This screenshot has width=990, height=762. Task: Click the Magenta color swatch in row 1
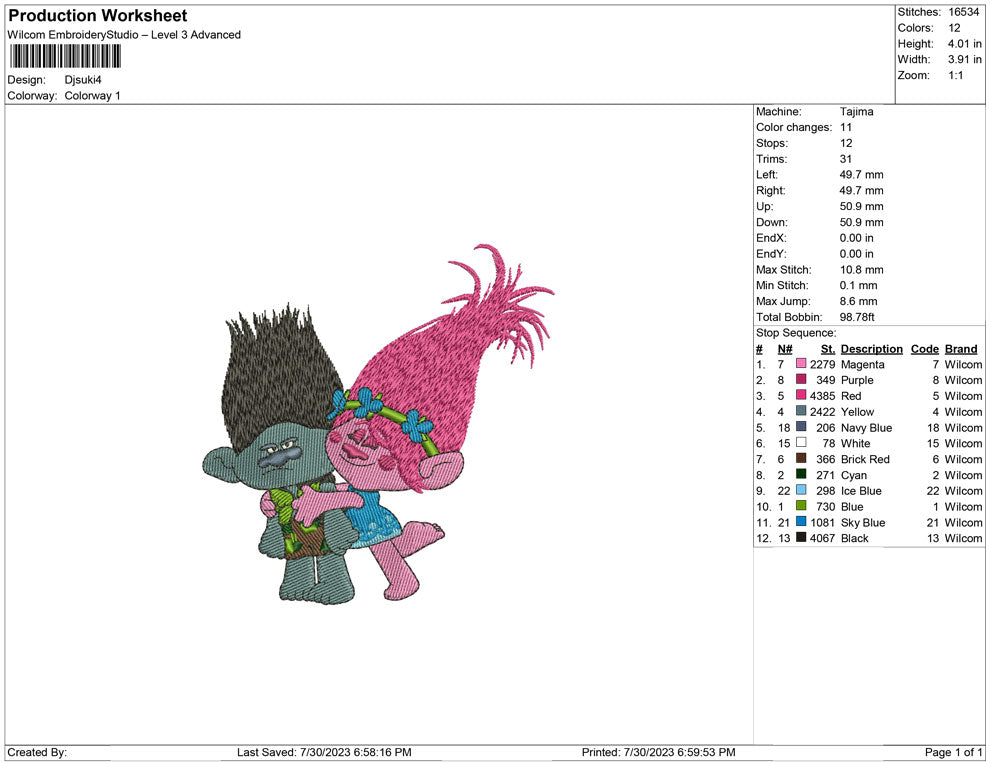point(801,364)
